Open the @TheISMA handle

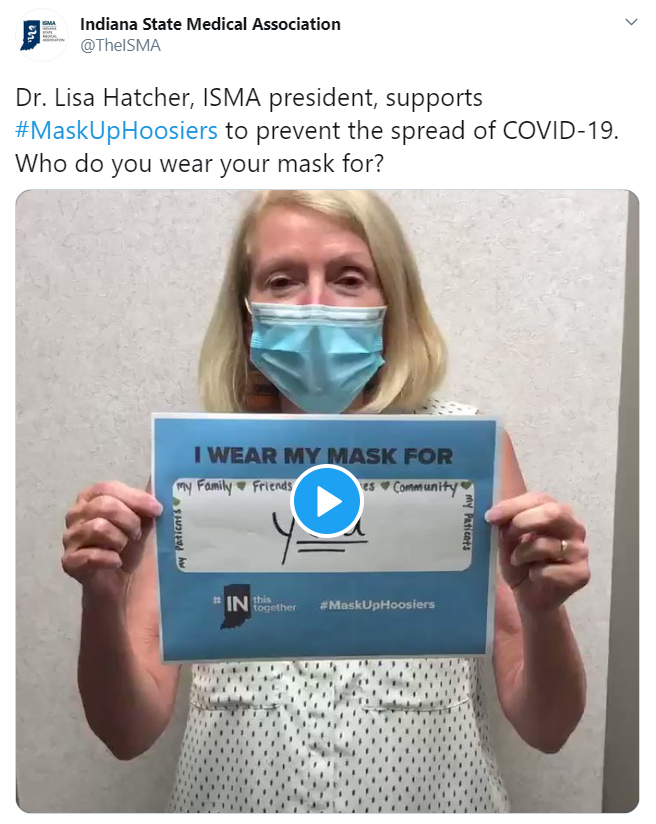point(120,46)
